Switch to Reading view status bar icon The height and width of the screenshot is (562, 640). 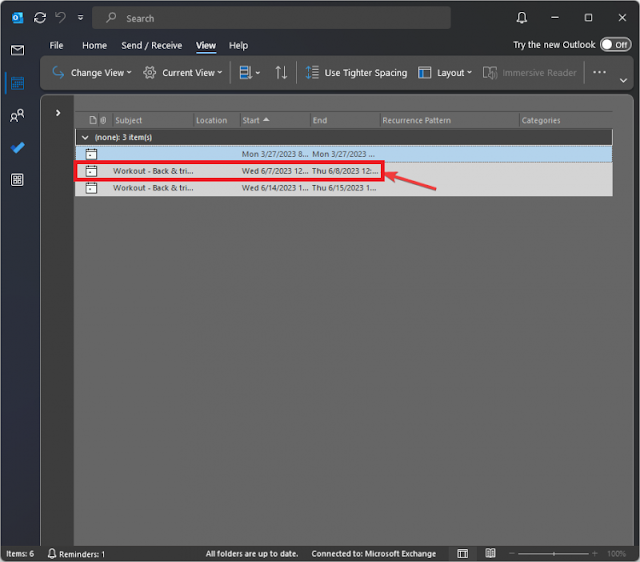tap(490, 553)
